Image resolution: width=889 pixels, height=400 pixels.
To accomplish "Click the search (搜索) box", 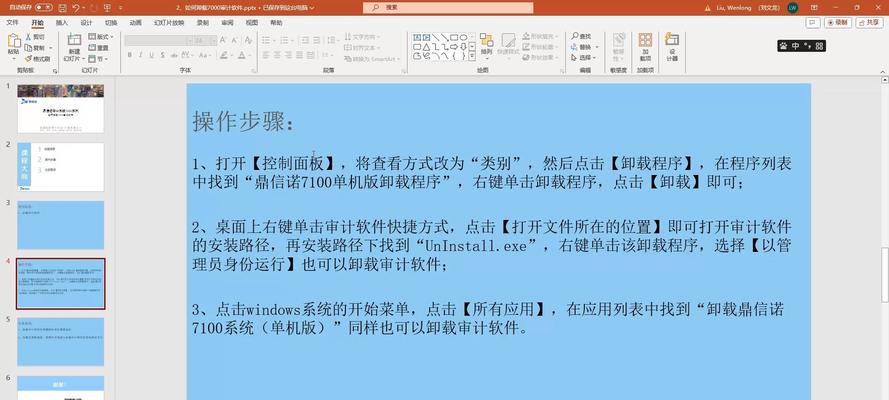I will coord(448,8).
